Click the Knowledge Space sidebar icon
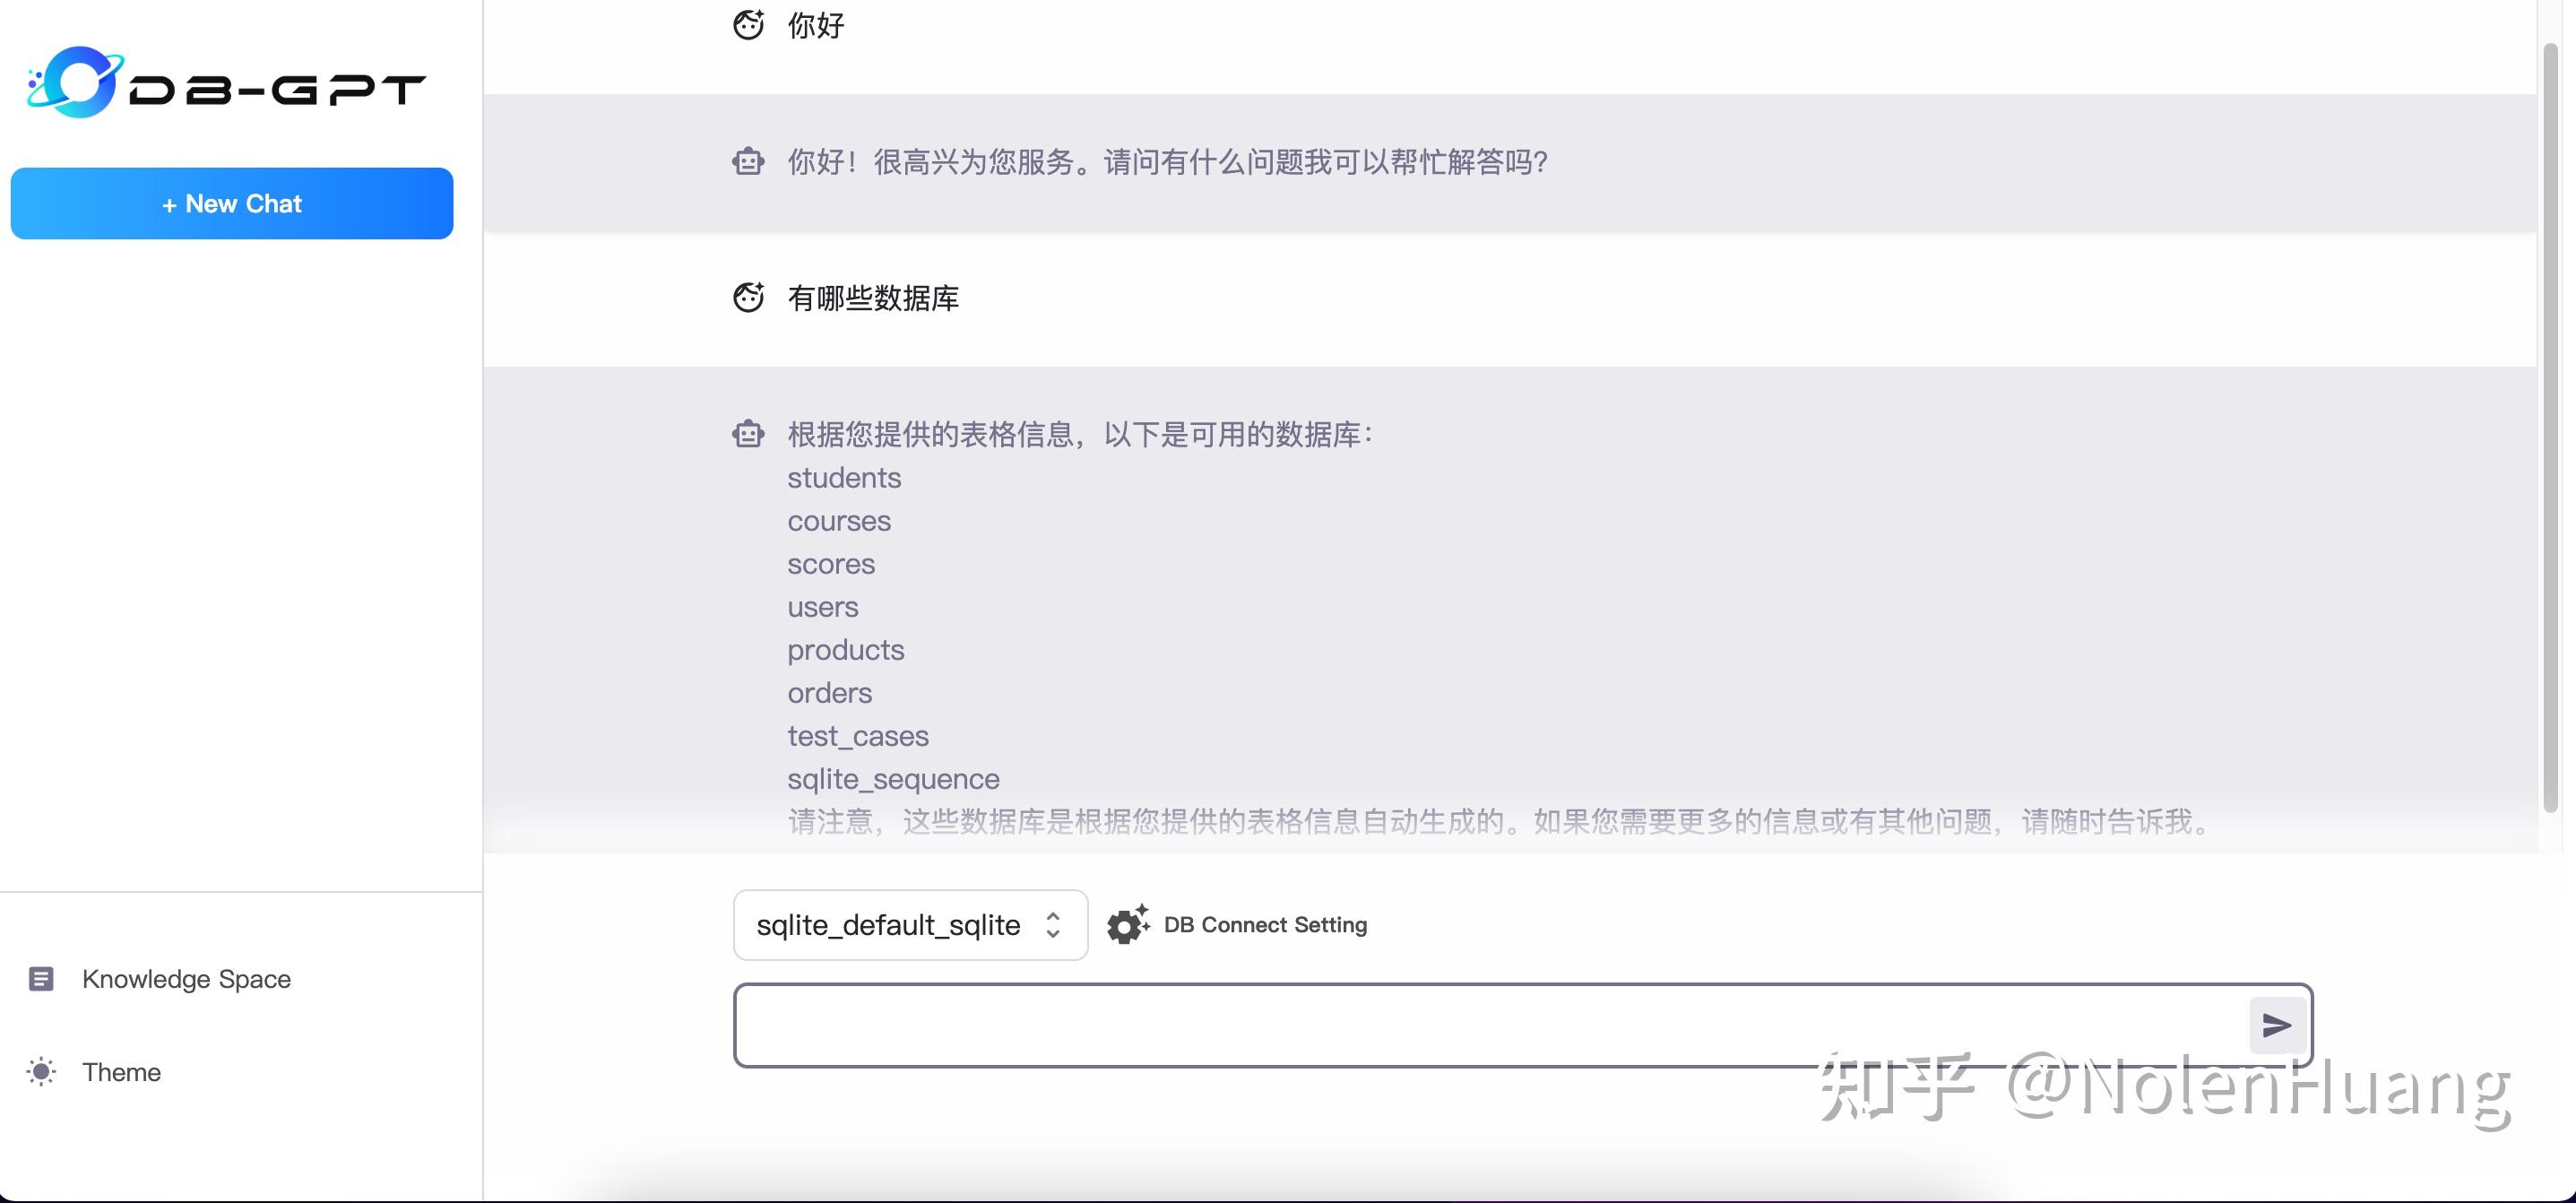The height and width of the screenshot is (1203, 2576). [x=41, y=978]
